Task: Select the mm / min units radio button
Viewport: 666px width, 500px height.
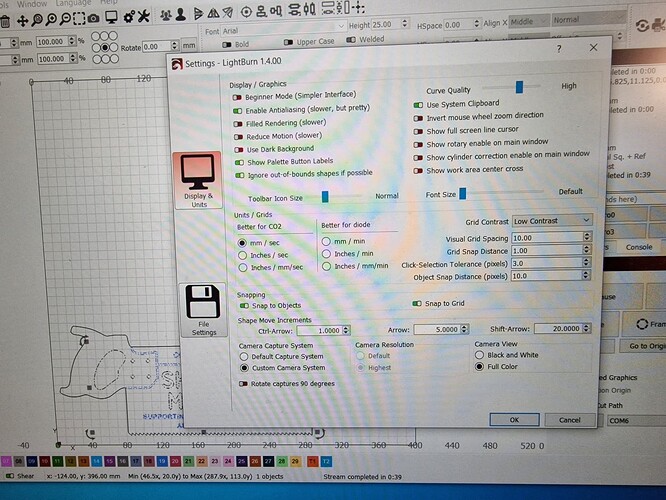Action: (x=326, y=241)
